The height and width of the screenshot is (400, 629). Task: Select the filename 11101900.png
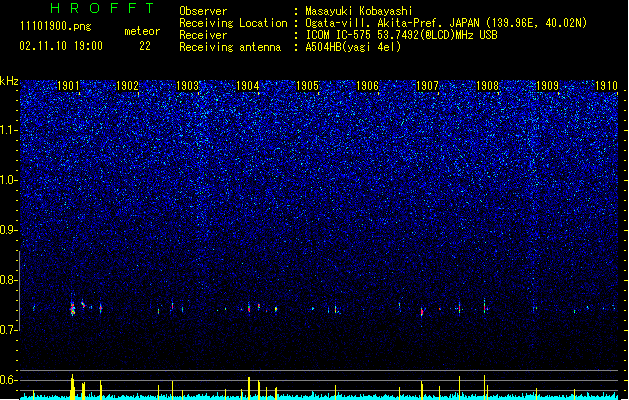click(x=56, y=26)
